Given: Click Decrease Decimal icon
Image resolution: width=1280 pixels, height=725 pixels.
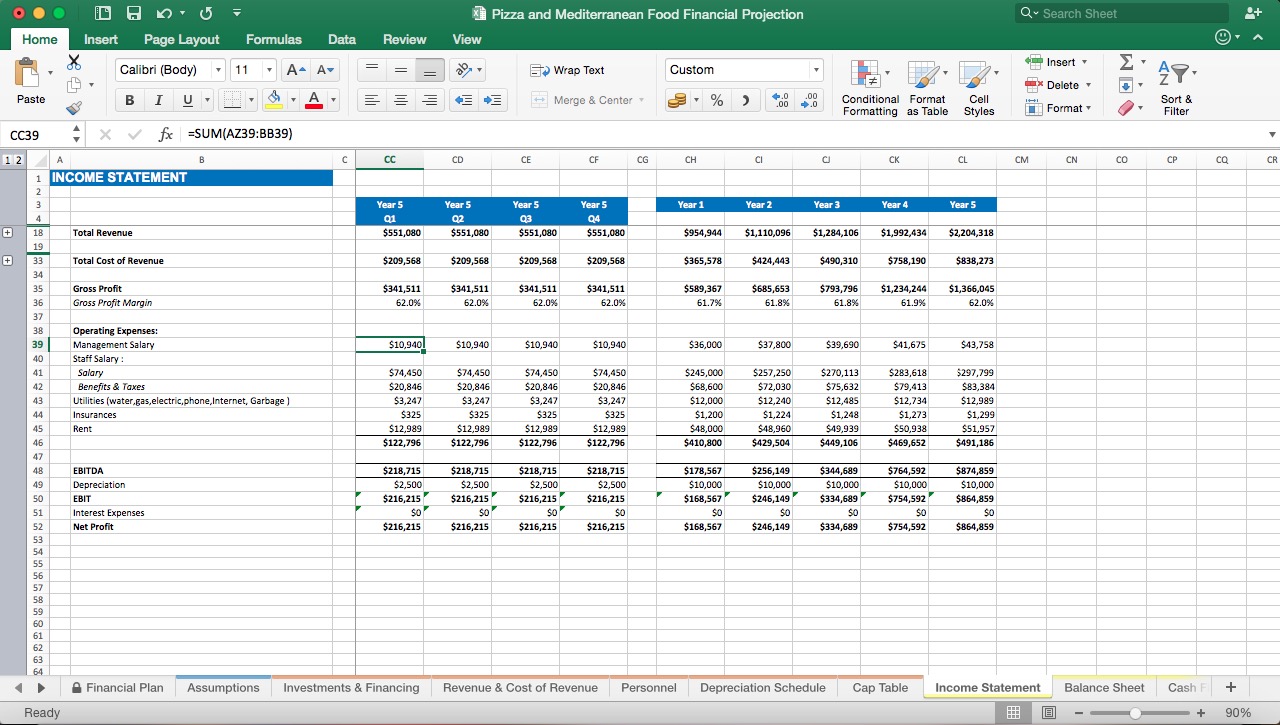Looking at the screenshot, I should (x=811, y=100).
